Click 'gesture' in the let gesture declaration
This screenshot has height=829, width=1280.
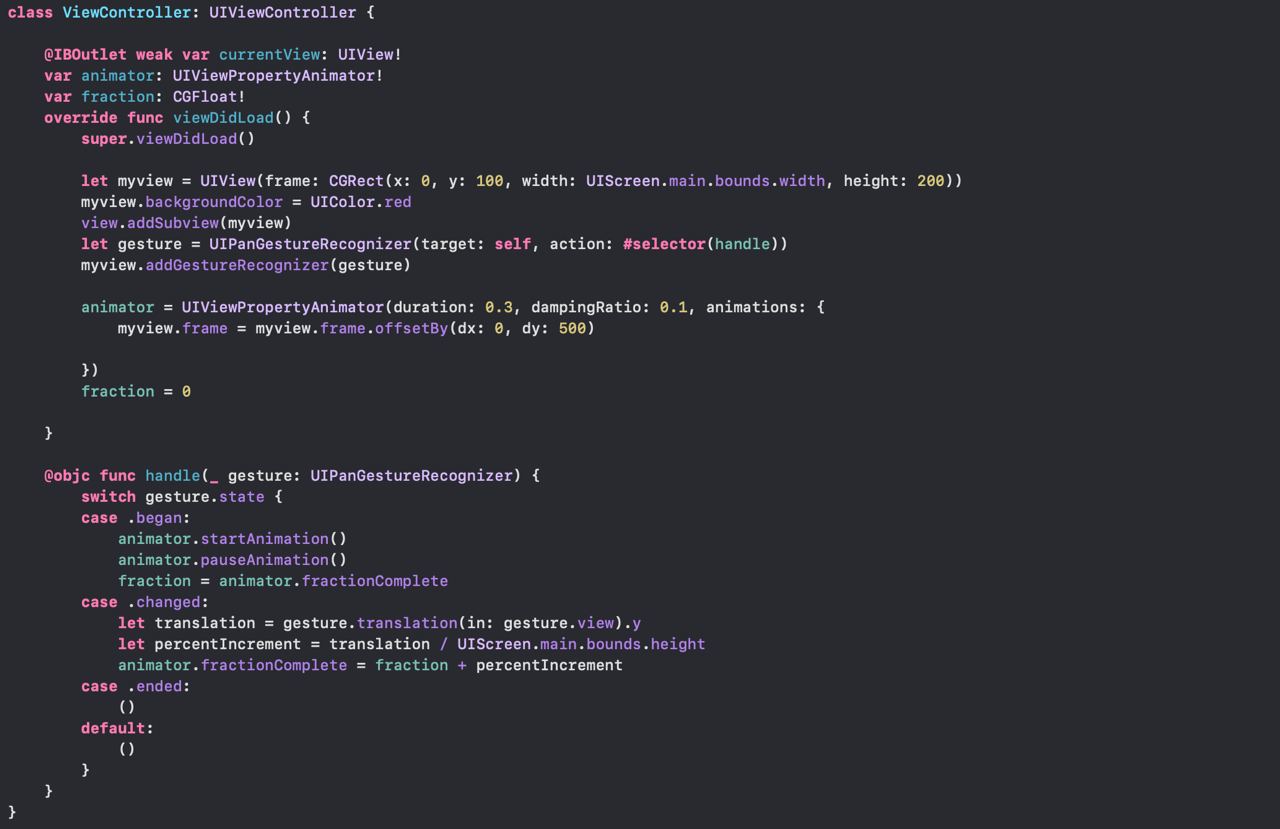150,244
